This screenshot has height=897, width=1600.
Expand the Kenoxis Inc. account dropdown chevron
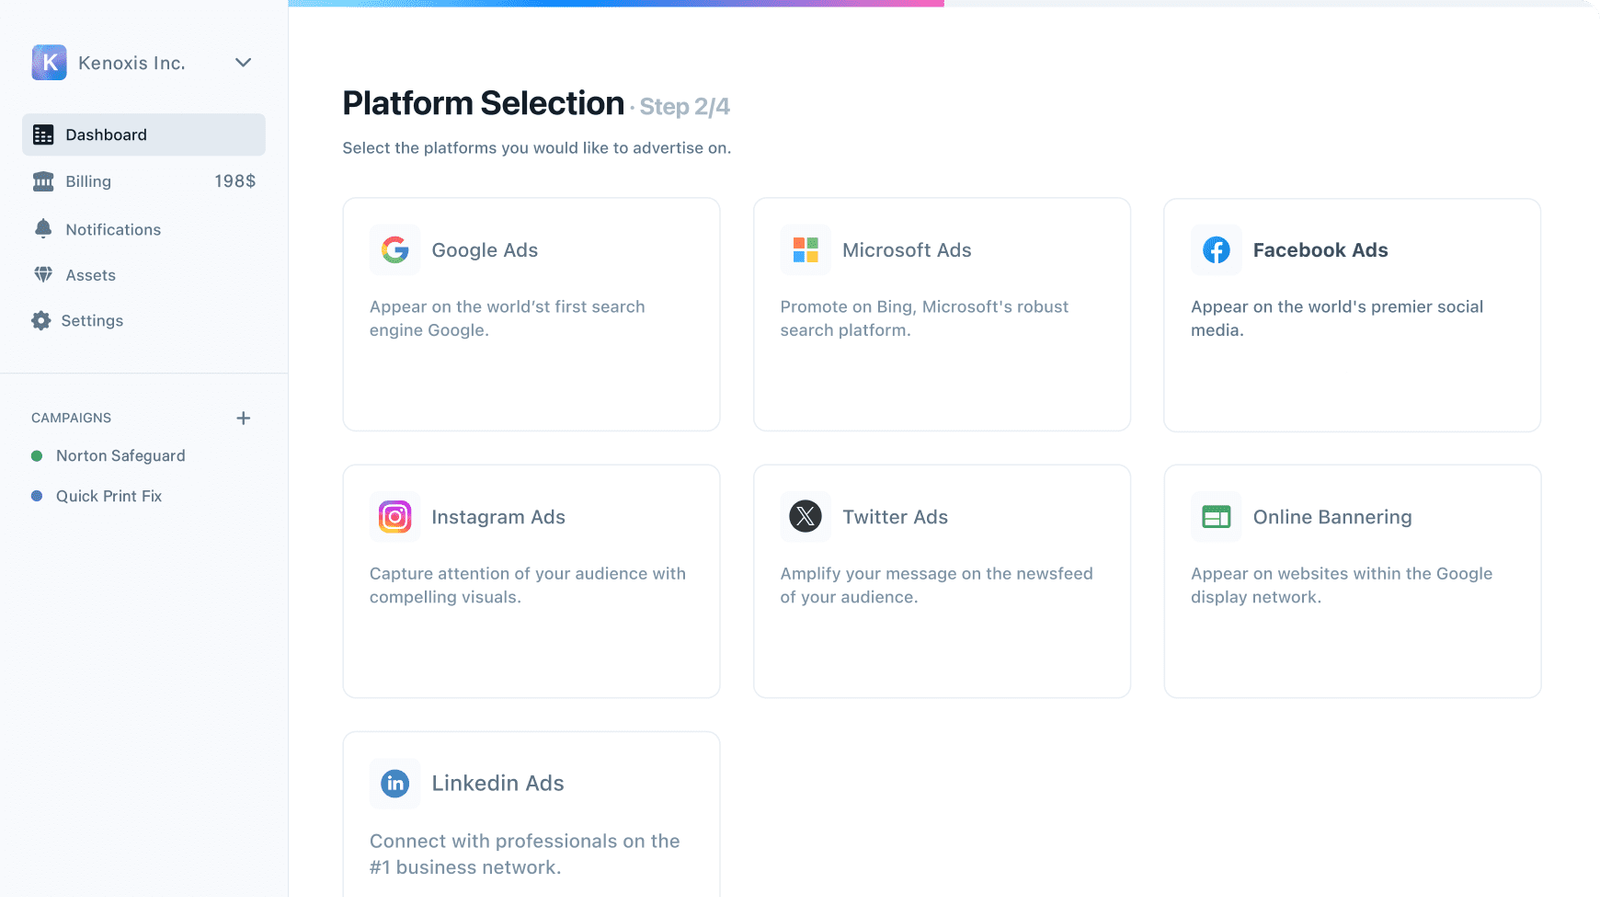pos(243,62)
